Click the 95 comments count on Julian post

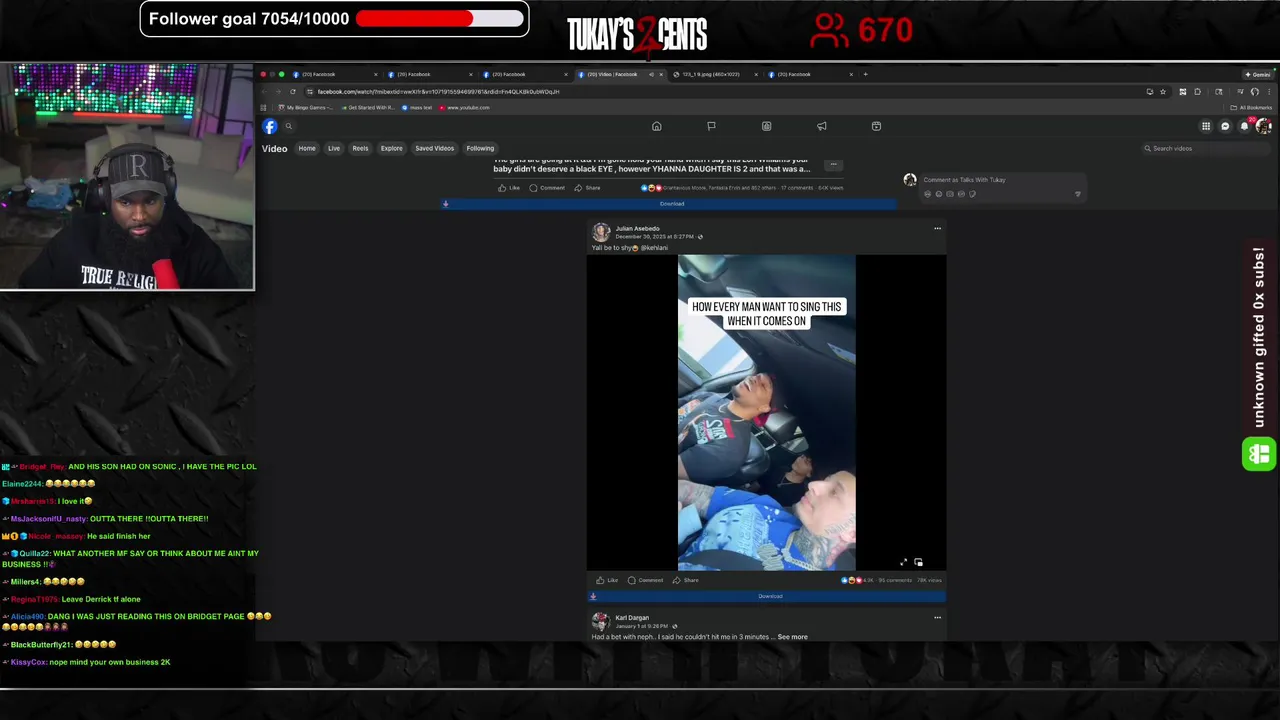[895, 580]
